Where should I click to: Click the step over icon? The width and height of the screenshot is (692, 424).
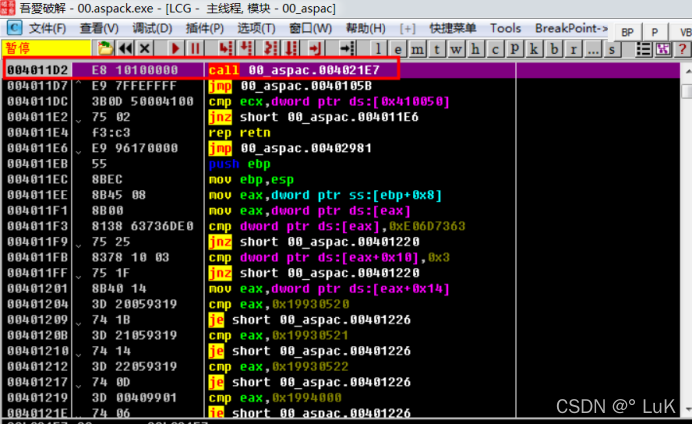click(x=246, y=48)
